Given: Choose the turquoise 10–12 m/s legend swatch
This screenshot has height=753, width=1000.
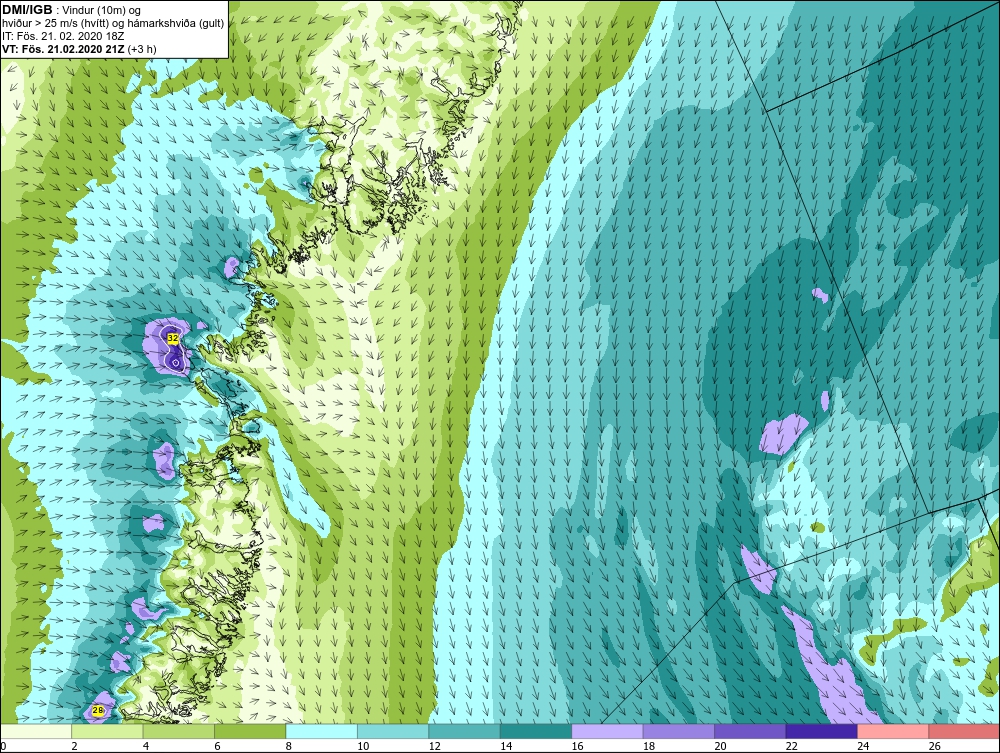Looking at the screenshot, I should [x=393, y=731].
